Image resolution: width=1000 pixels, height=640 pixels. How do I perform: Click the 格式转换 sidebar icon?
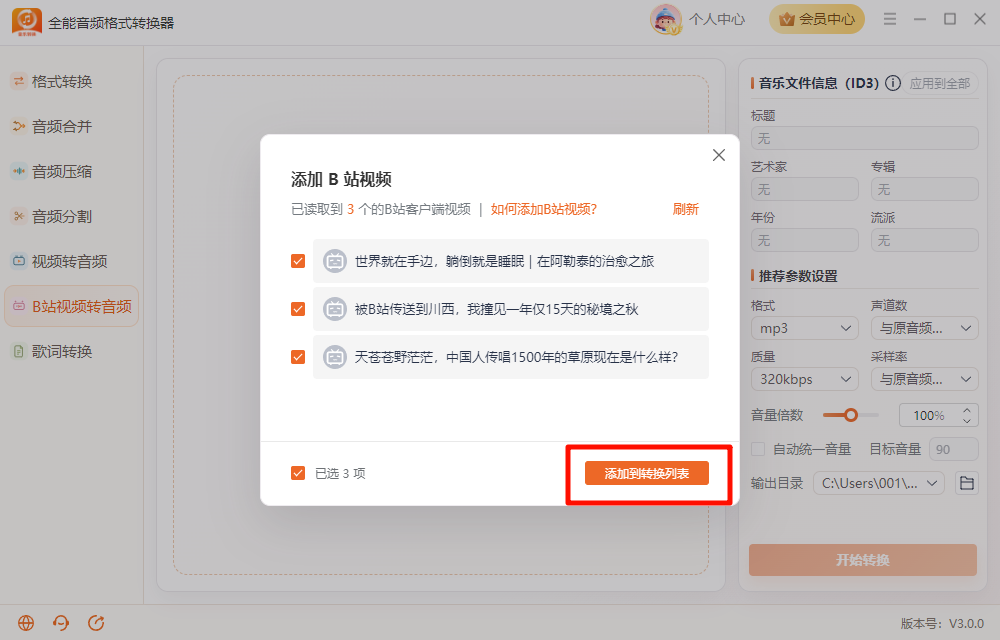tap(19, 81)
